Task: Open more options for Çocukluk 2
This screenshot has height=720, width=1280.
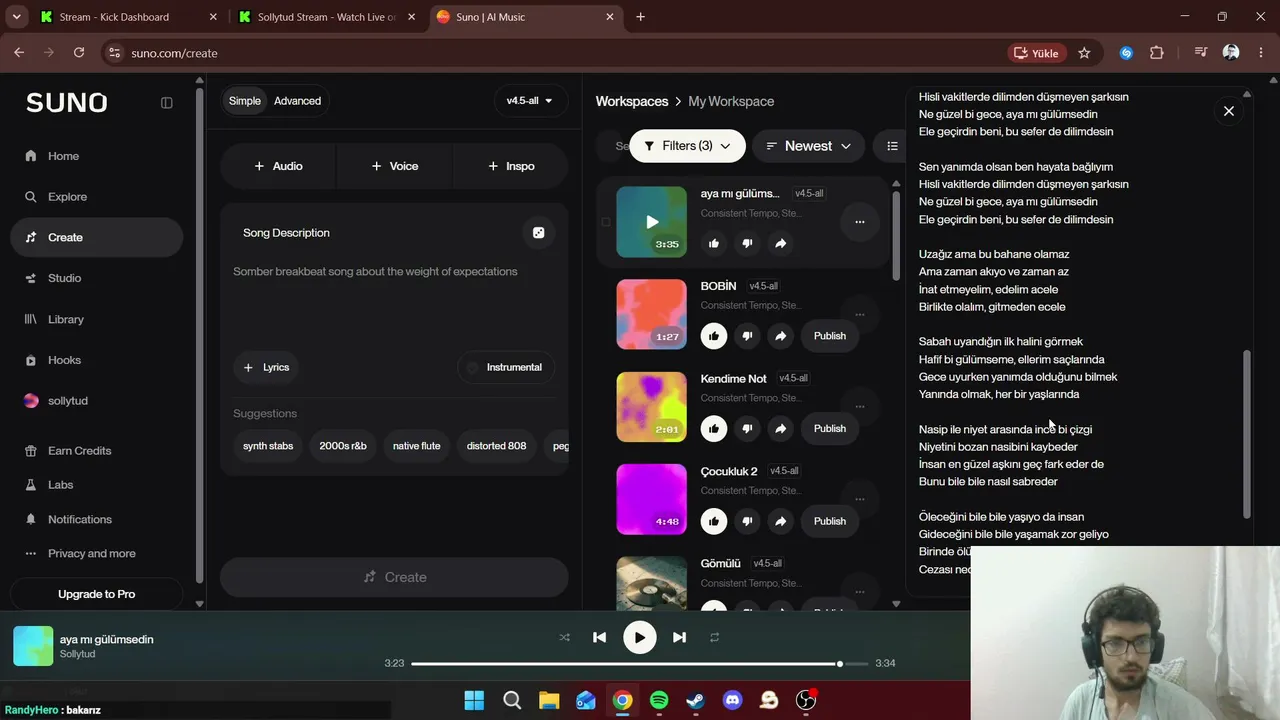Action: 859,499
